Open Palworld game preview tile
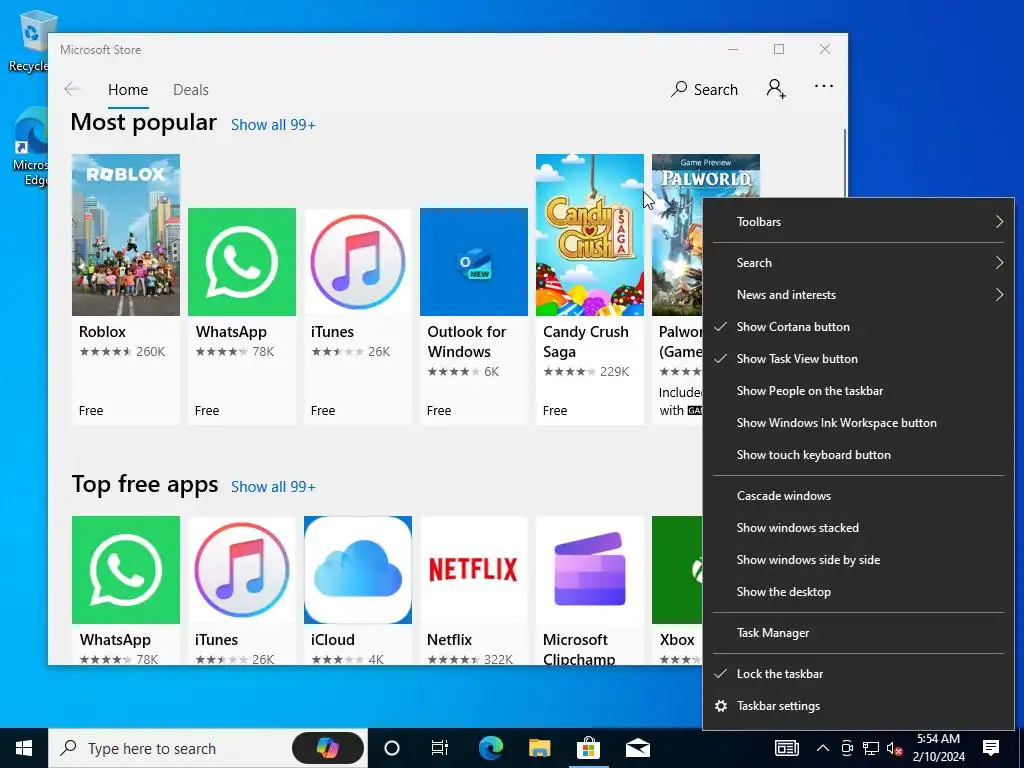Image resolution: width=1024 pixels, height=768 pixels. tap(677, 235)
